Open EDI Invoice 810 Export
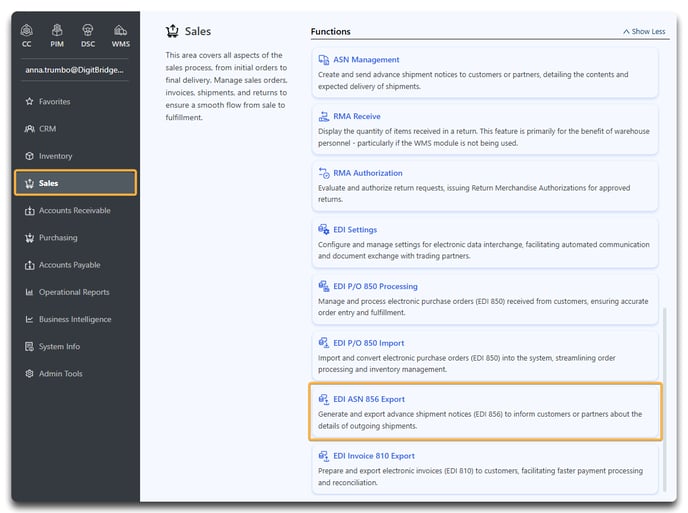Viewport: 688px width, 513px height. point(374,456)
